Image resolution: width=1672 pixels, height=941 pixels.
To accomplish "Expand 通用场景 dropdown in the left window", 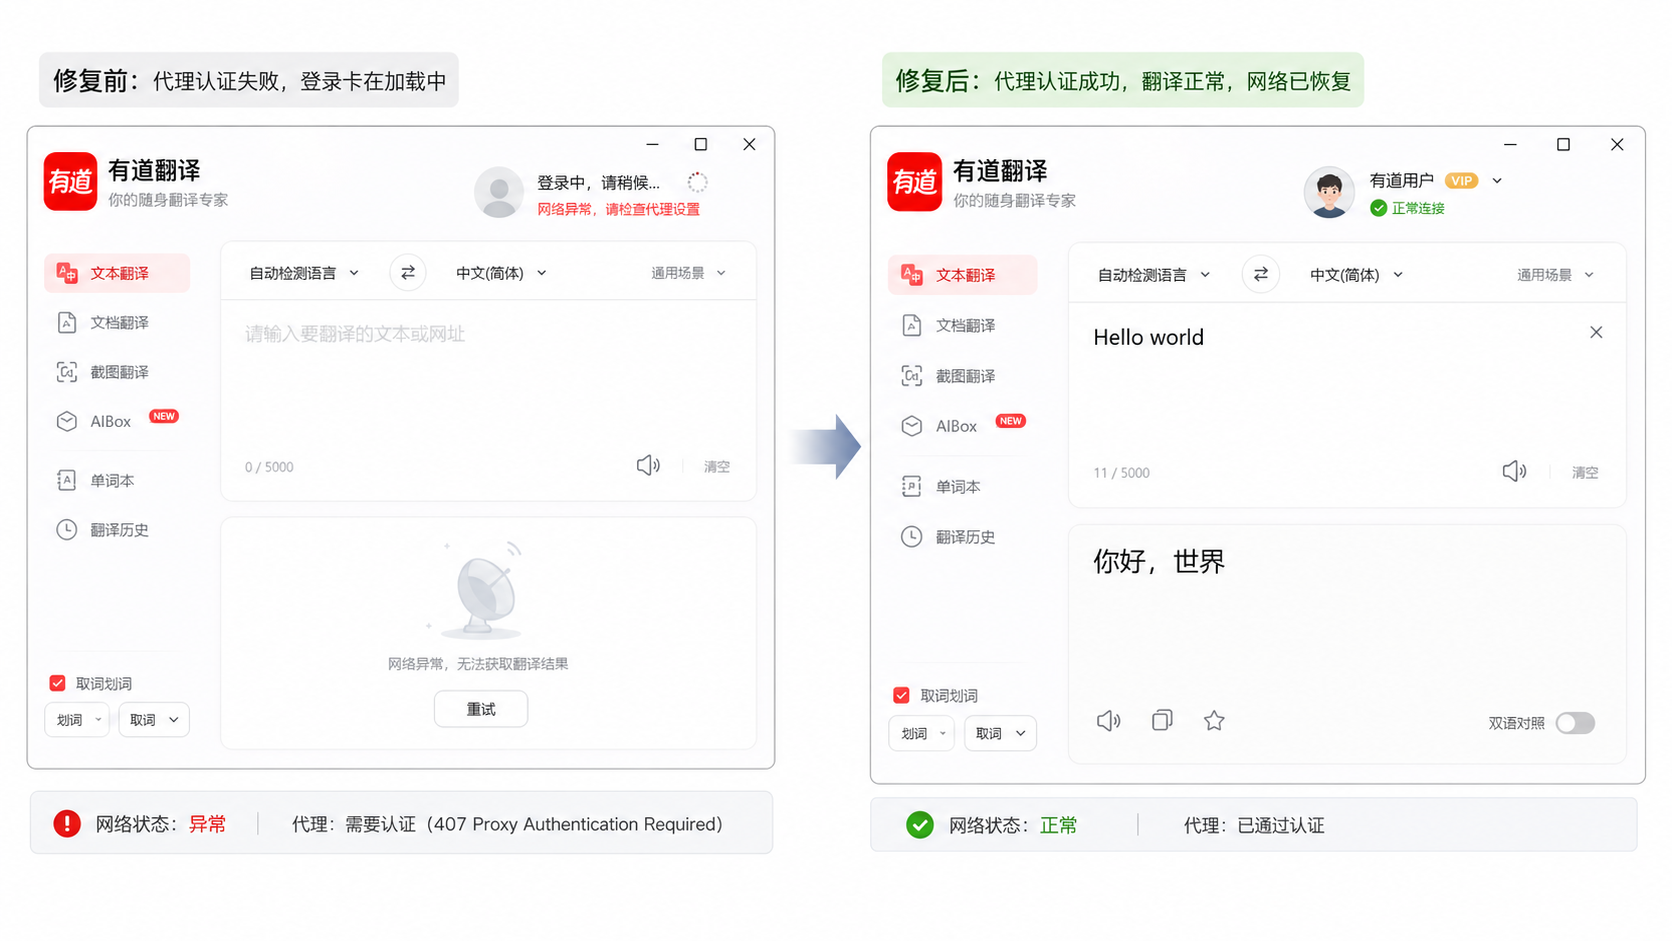I will click(x=688, y=273).
